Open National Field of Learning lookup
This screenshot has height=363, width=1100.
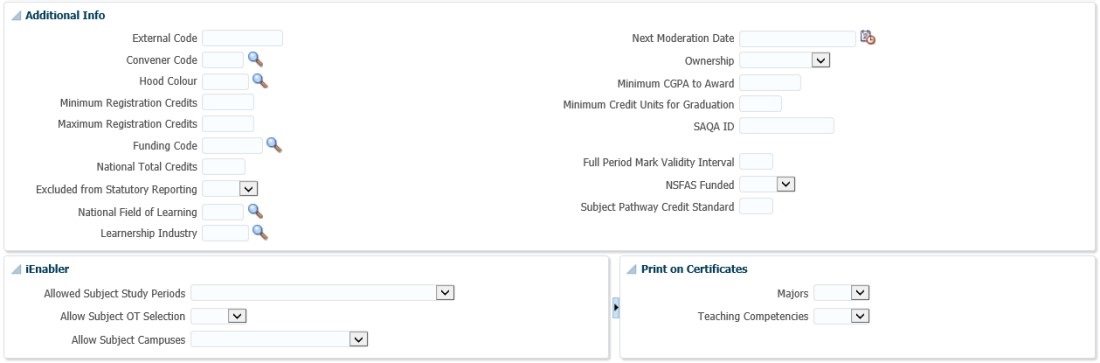[x=255, y=211]
